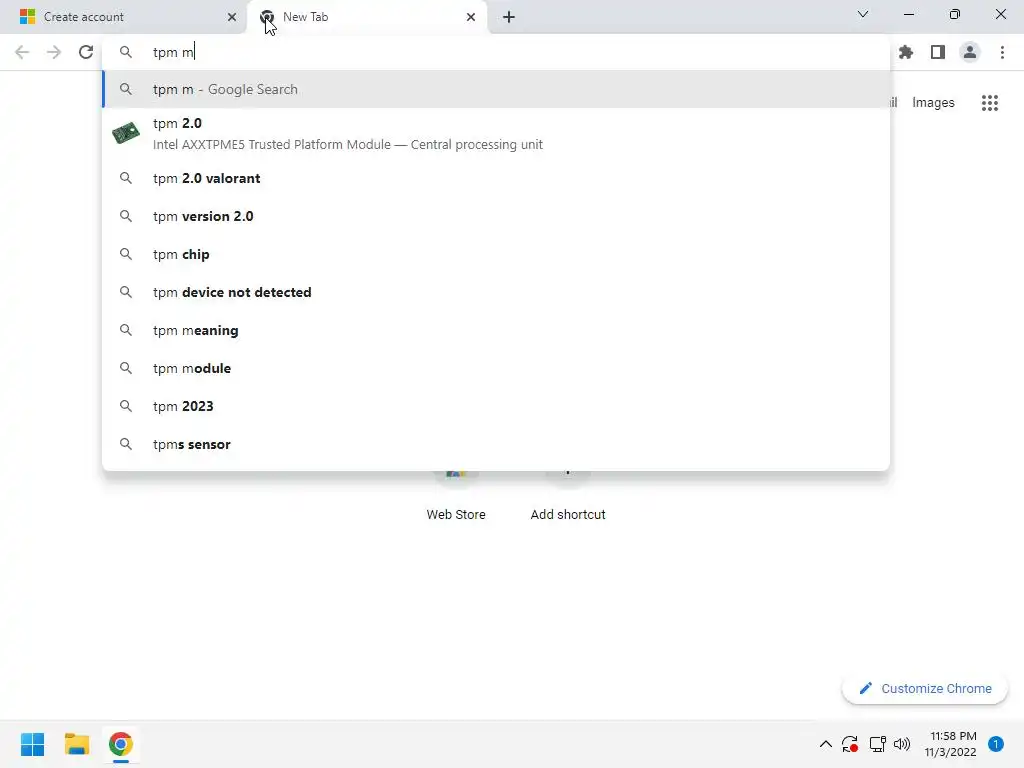The width and height of the screenshot is (1024, 768).
Task: Open a new tab with plus button
Action: 509,17
